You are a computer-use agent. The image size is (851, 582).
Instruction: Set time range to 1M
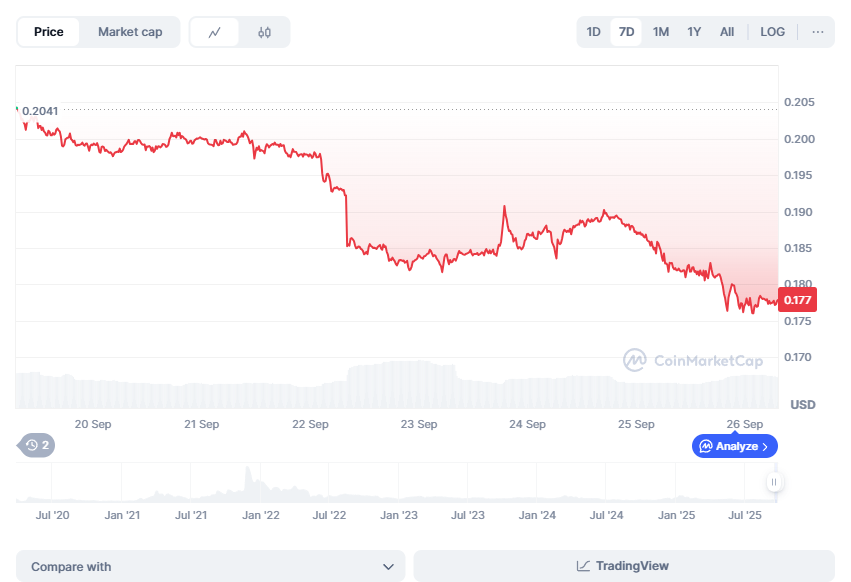tap(661, 32)
